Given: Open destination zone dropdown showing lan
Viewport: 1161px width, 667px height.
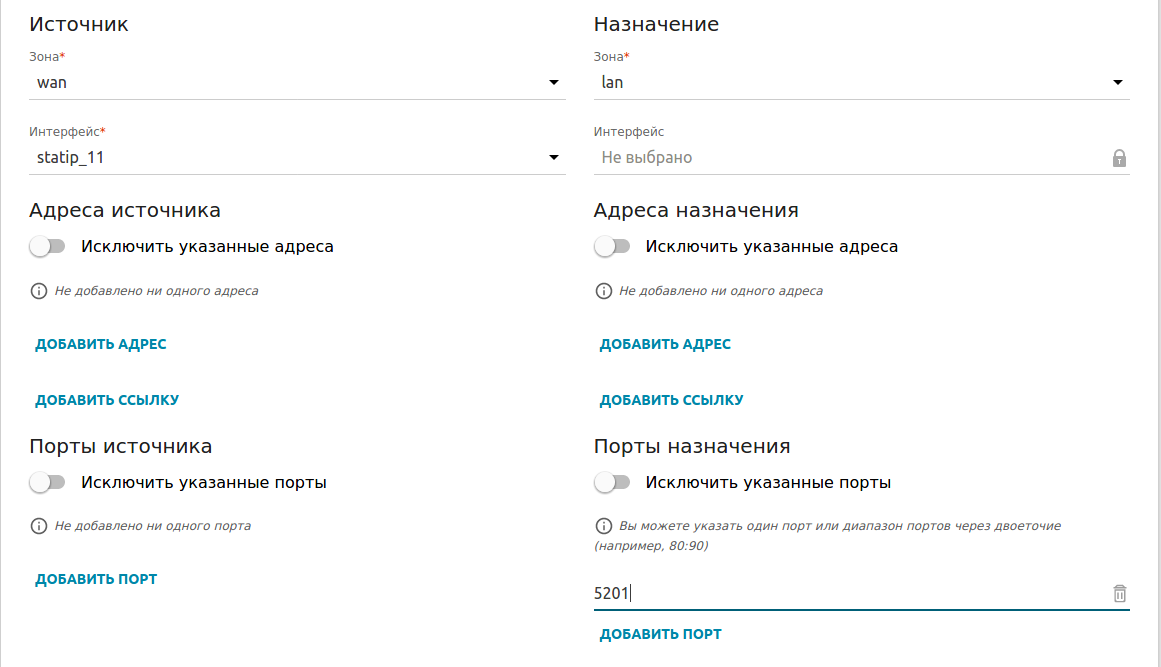Looking at the screenshot, I should pos(861,83).
